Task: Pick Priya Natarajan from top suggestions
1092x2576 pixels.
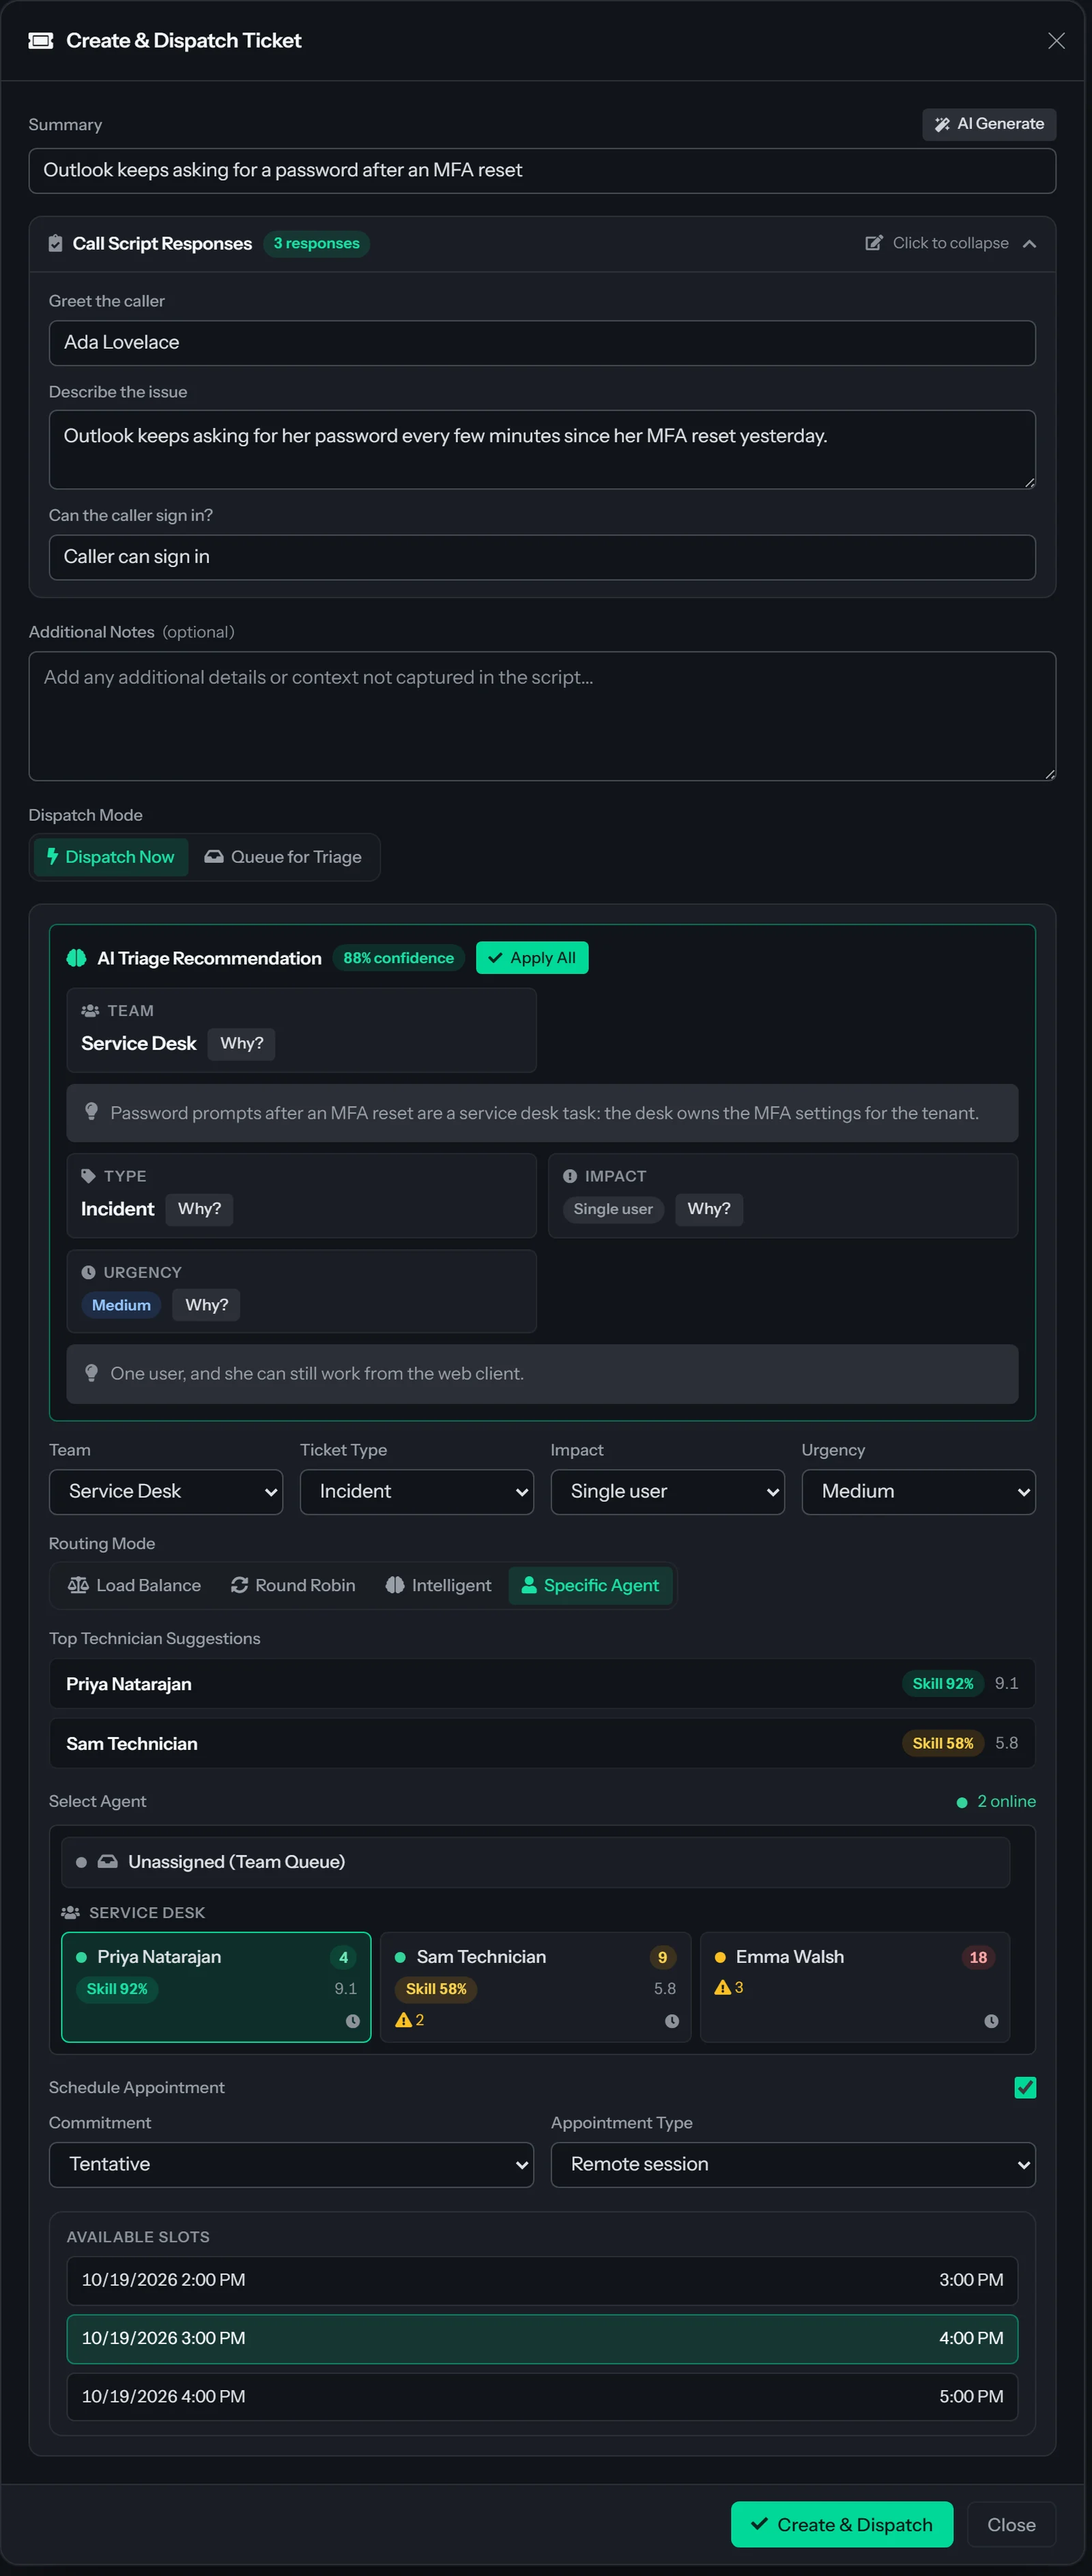Action: pos(542,1684)
